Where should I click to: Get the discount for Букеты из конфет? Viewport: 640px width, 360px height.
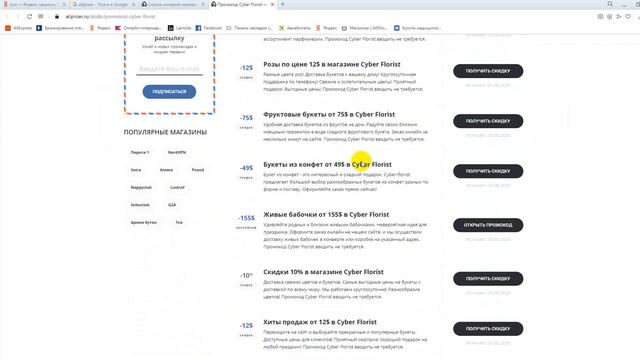point(488,171)
